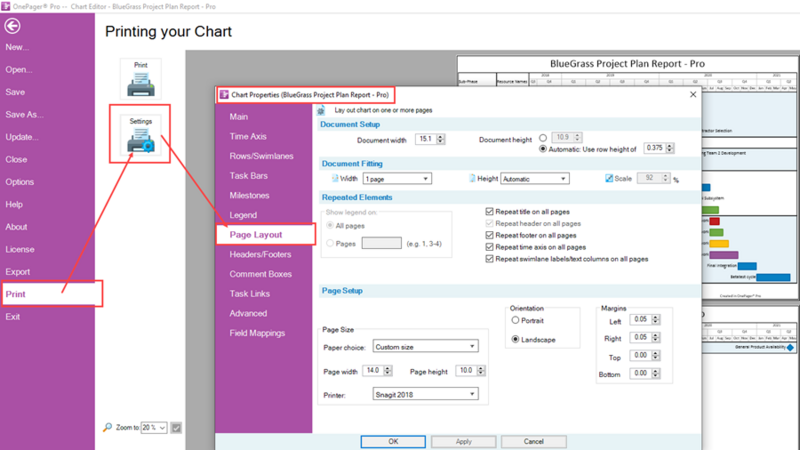Open the Advanced tab
The width and height of the screenshot is (800, 450).
tap(248, 313)
